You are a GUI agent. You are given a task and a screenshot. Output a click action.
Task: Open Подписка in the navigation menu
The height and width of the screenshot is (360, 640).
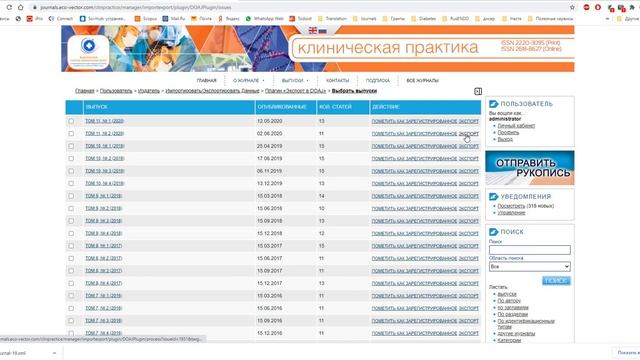(378, 80)
